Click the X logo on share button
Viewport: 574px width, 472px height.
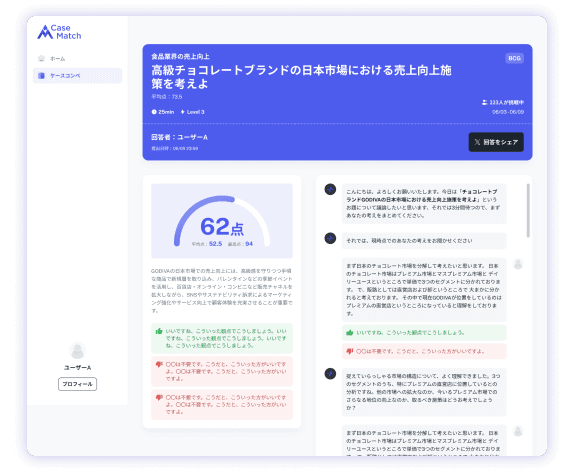[477, 142]
